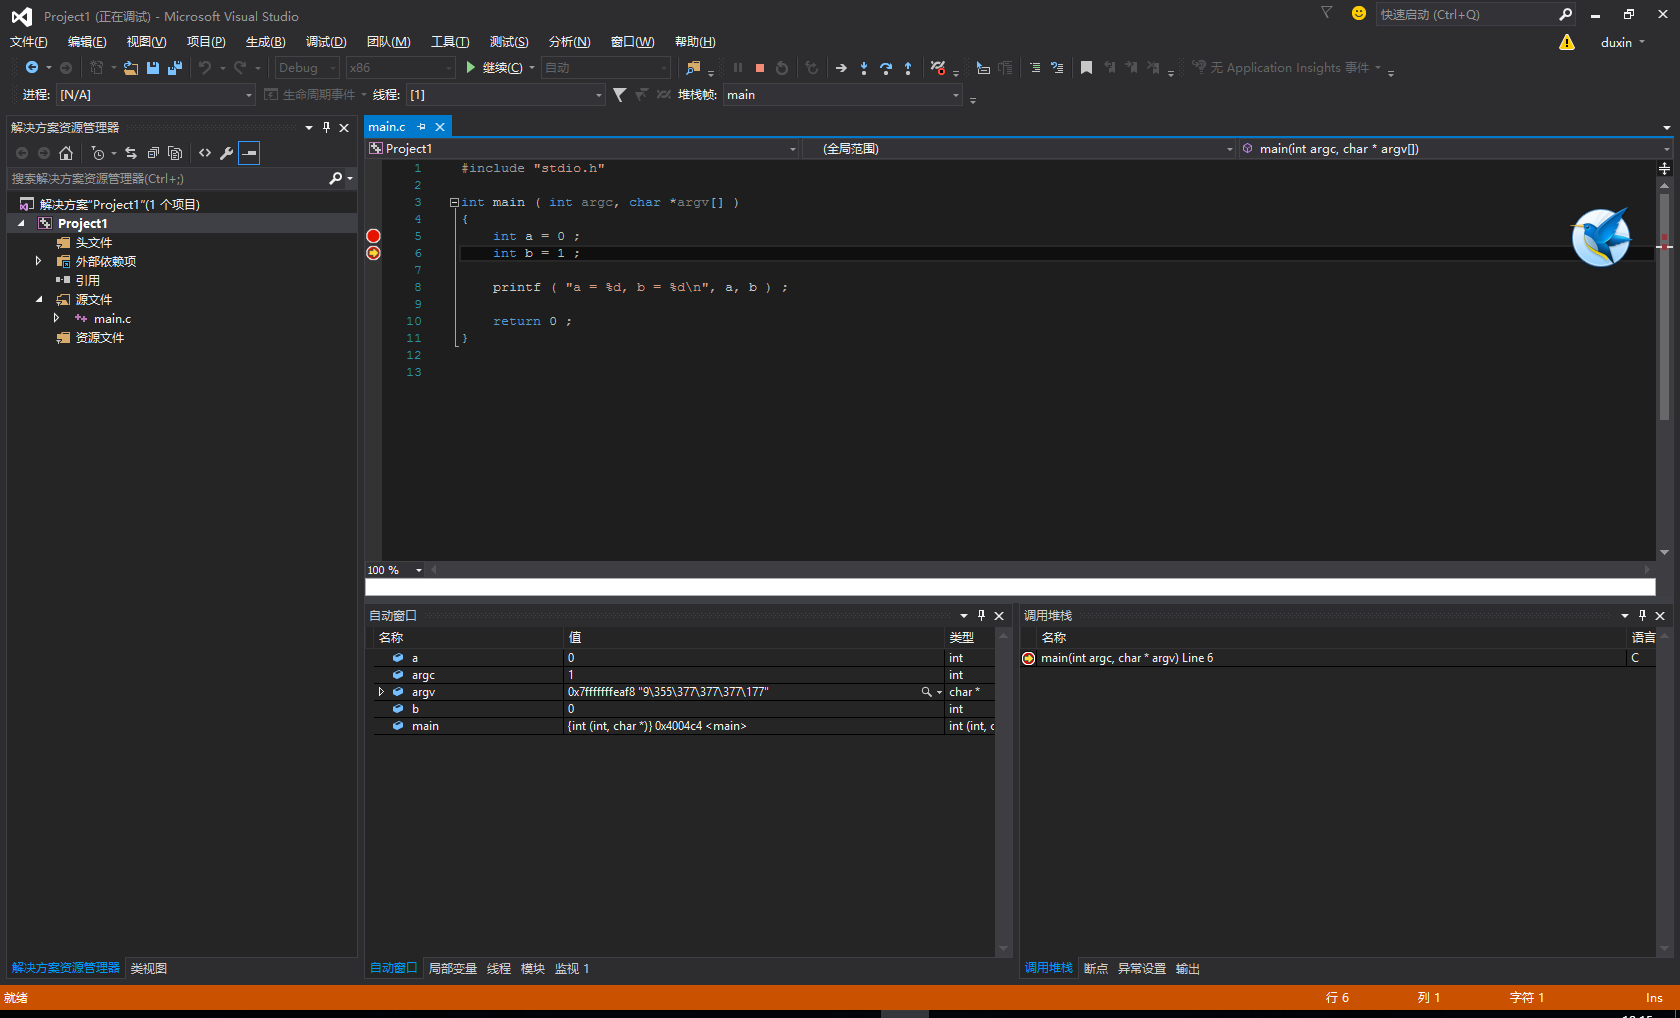Switch to the 局部变量 tab
This screenshot has height=1018, width=1680.
coord(453,968)
